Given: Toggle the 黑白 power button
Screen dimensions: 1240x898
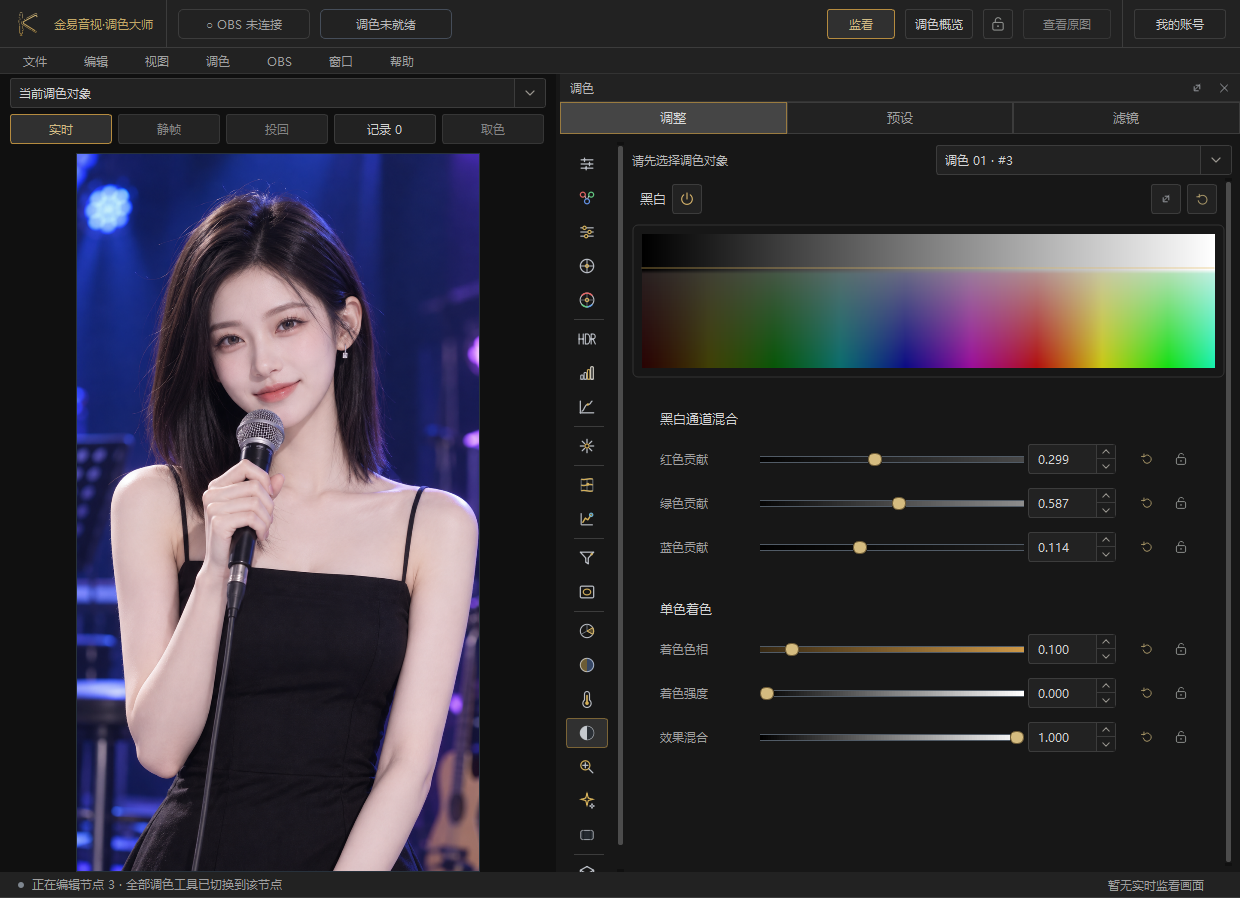Looking at the screenshot, I should pyautogui.click(x=686, y=199).
